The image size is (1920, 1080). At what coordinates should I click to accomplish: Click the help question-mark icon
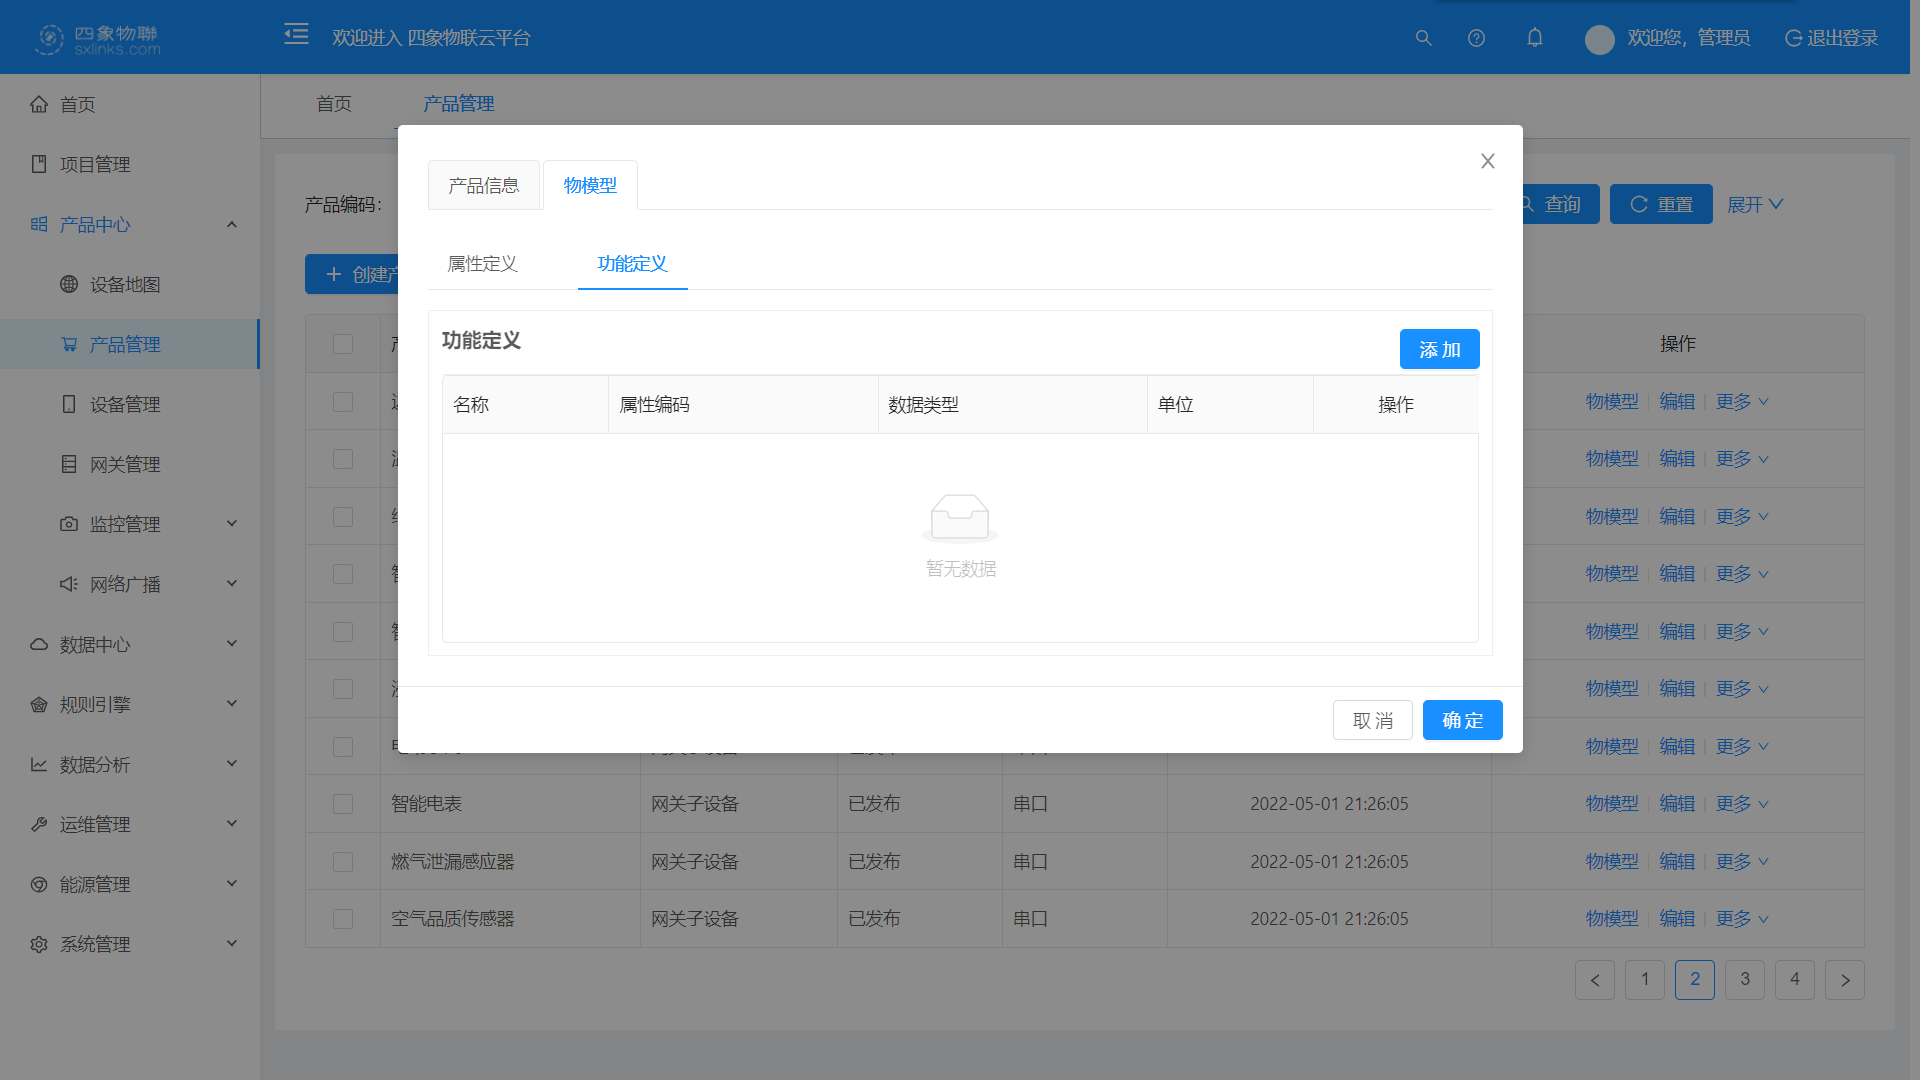coord(1476,38)
